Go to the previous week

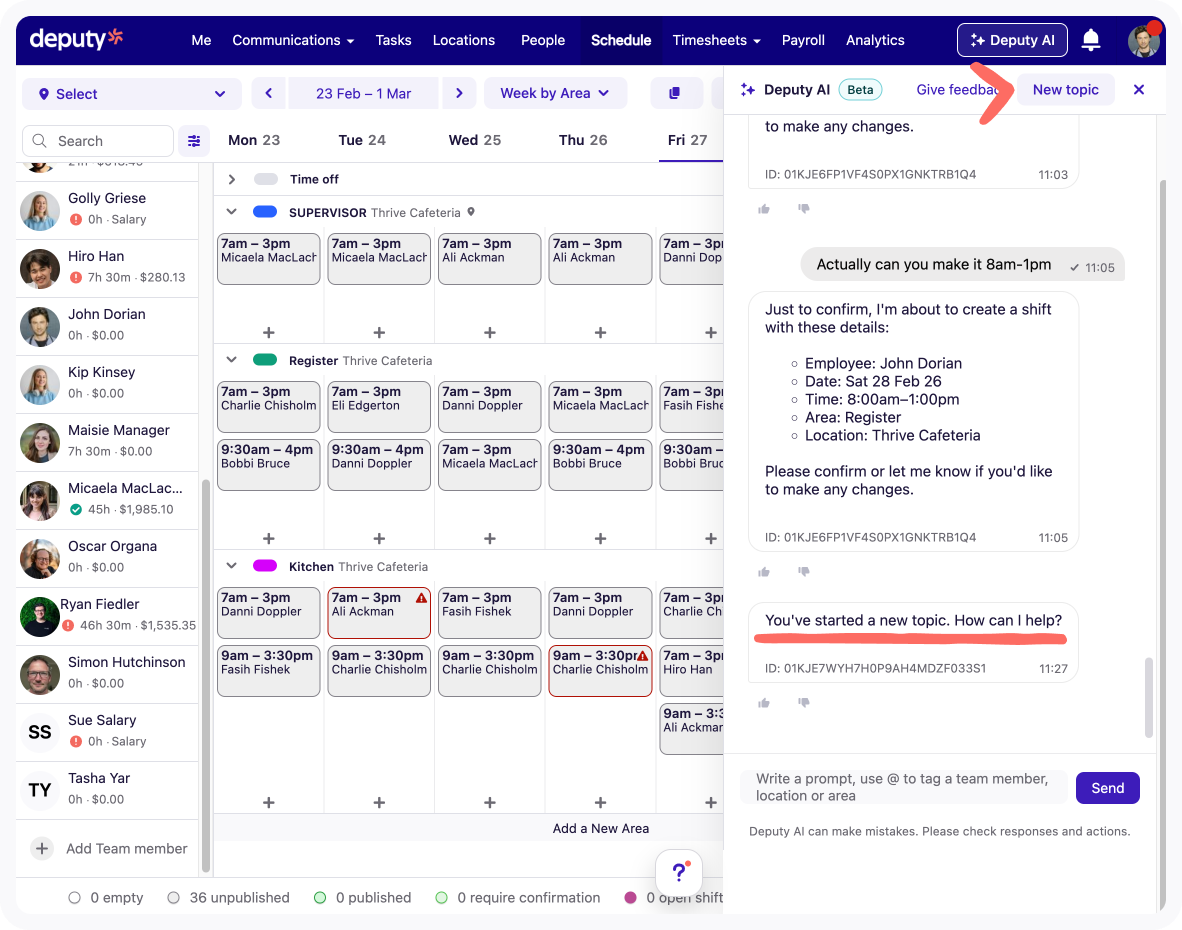[269, 93]
